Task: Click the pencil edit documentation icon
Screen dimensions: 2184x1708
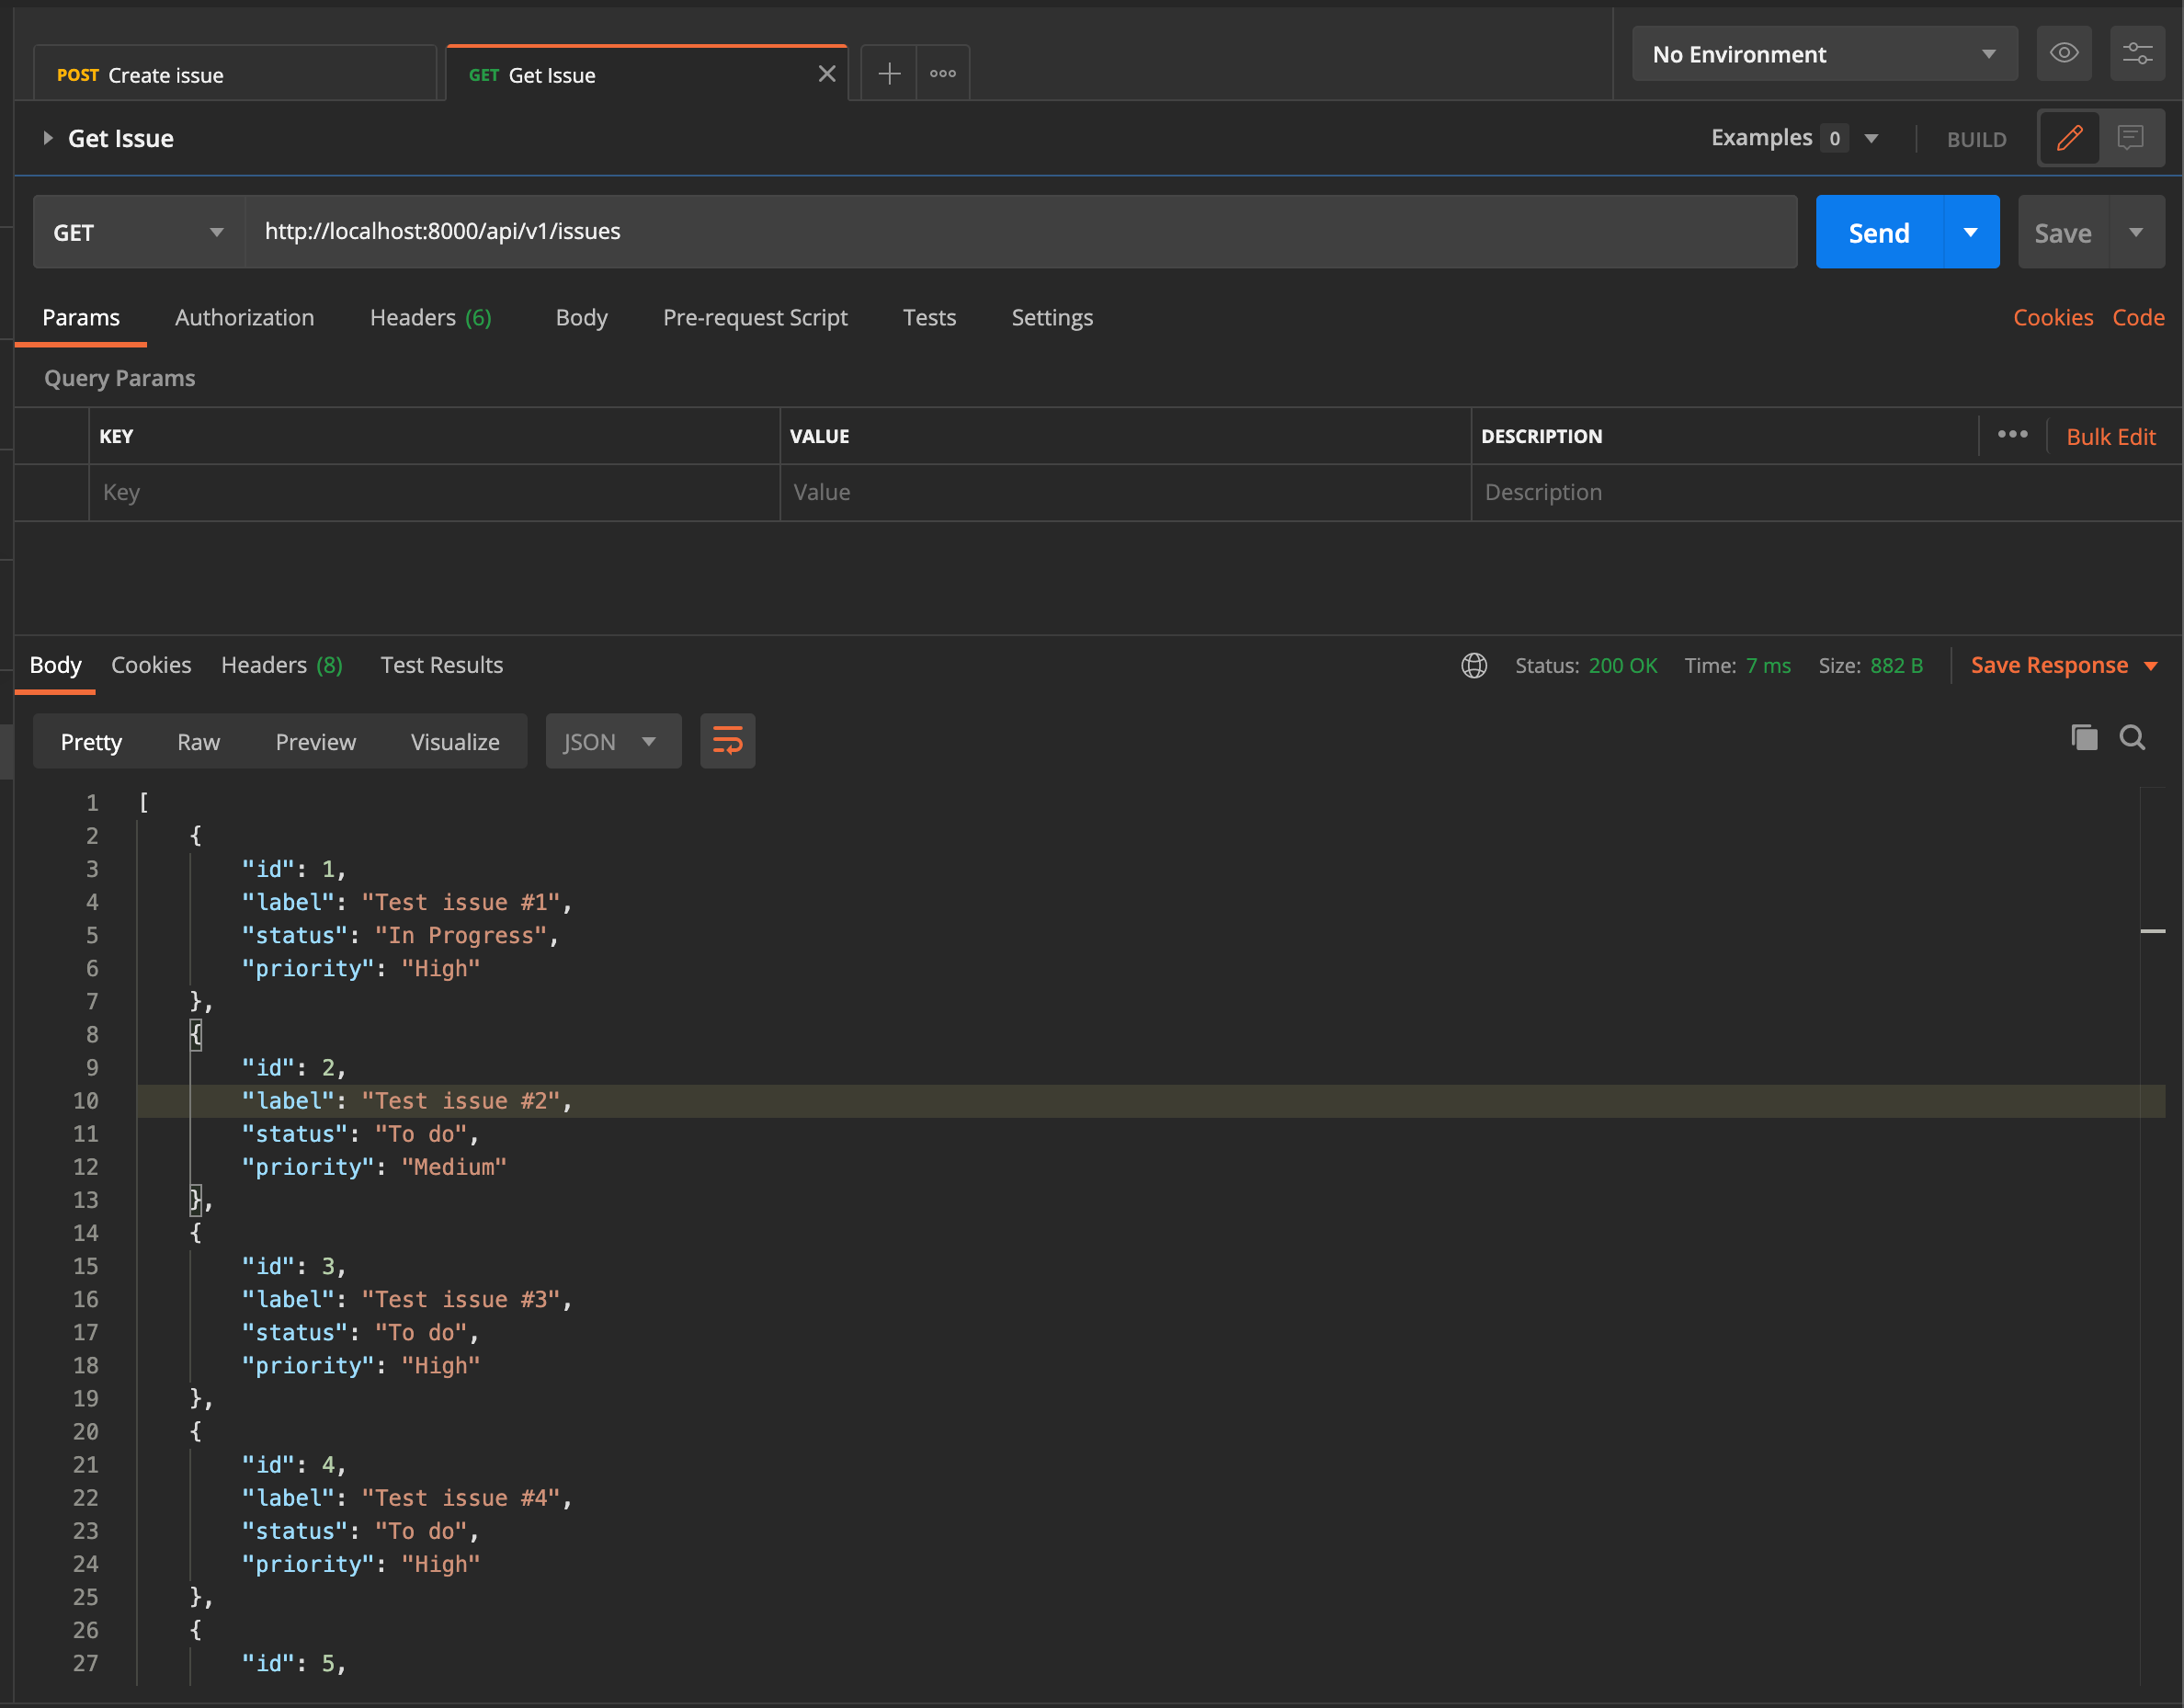Action: 2069,138
